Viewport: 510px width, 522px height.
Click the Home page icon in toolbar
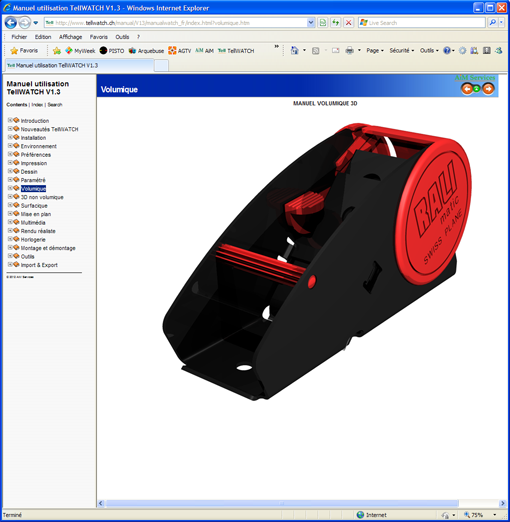295,51
